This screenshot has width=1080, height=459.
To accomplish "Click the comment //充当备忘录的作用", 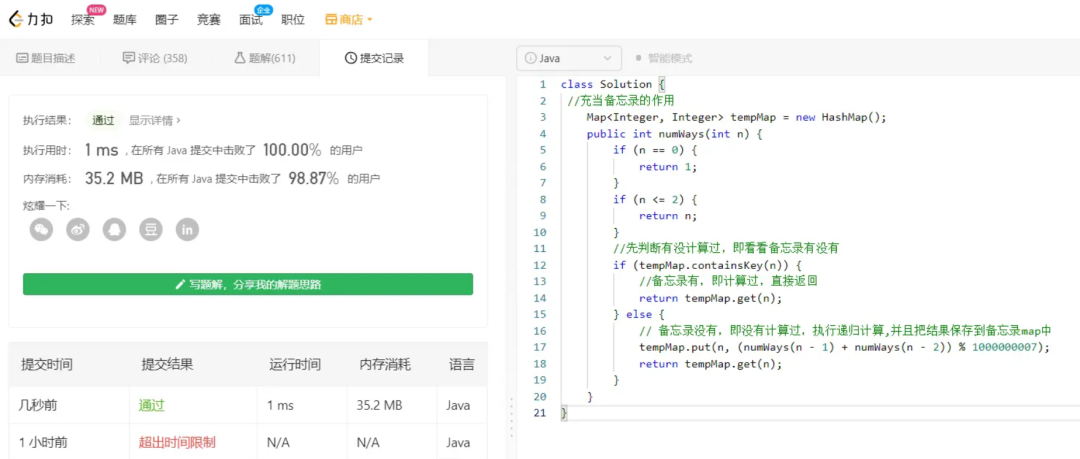I will coord(620,101).
